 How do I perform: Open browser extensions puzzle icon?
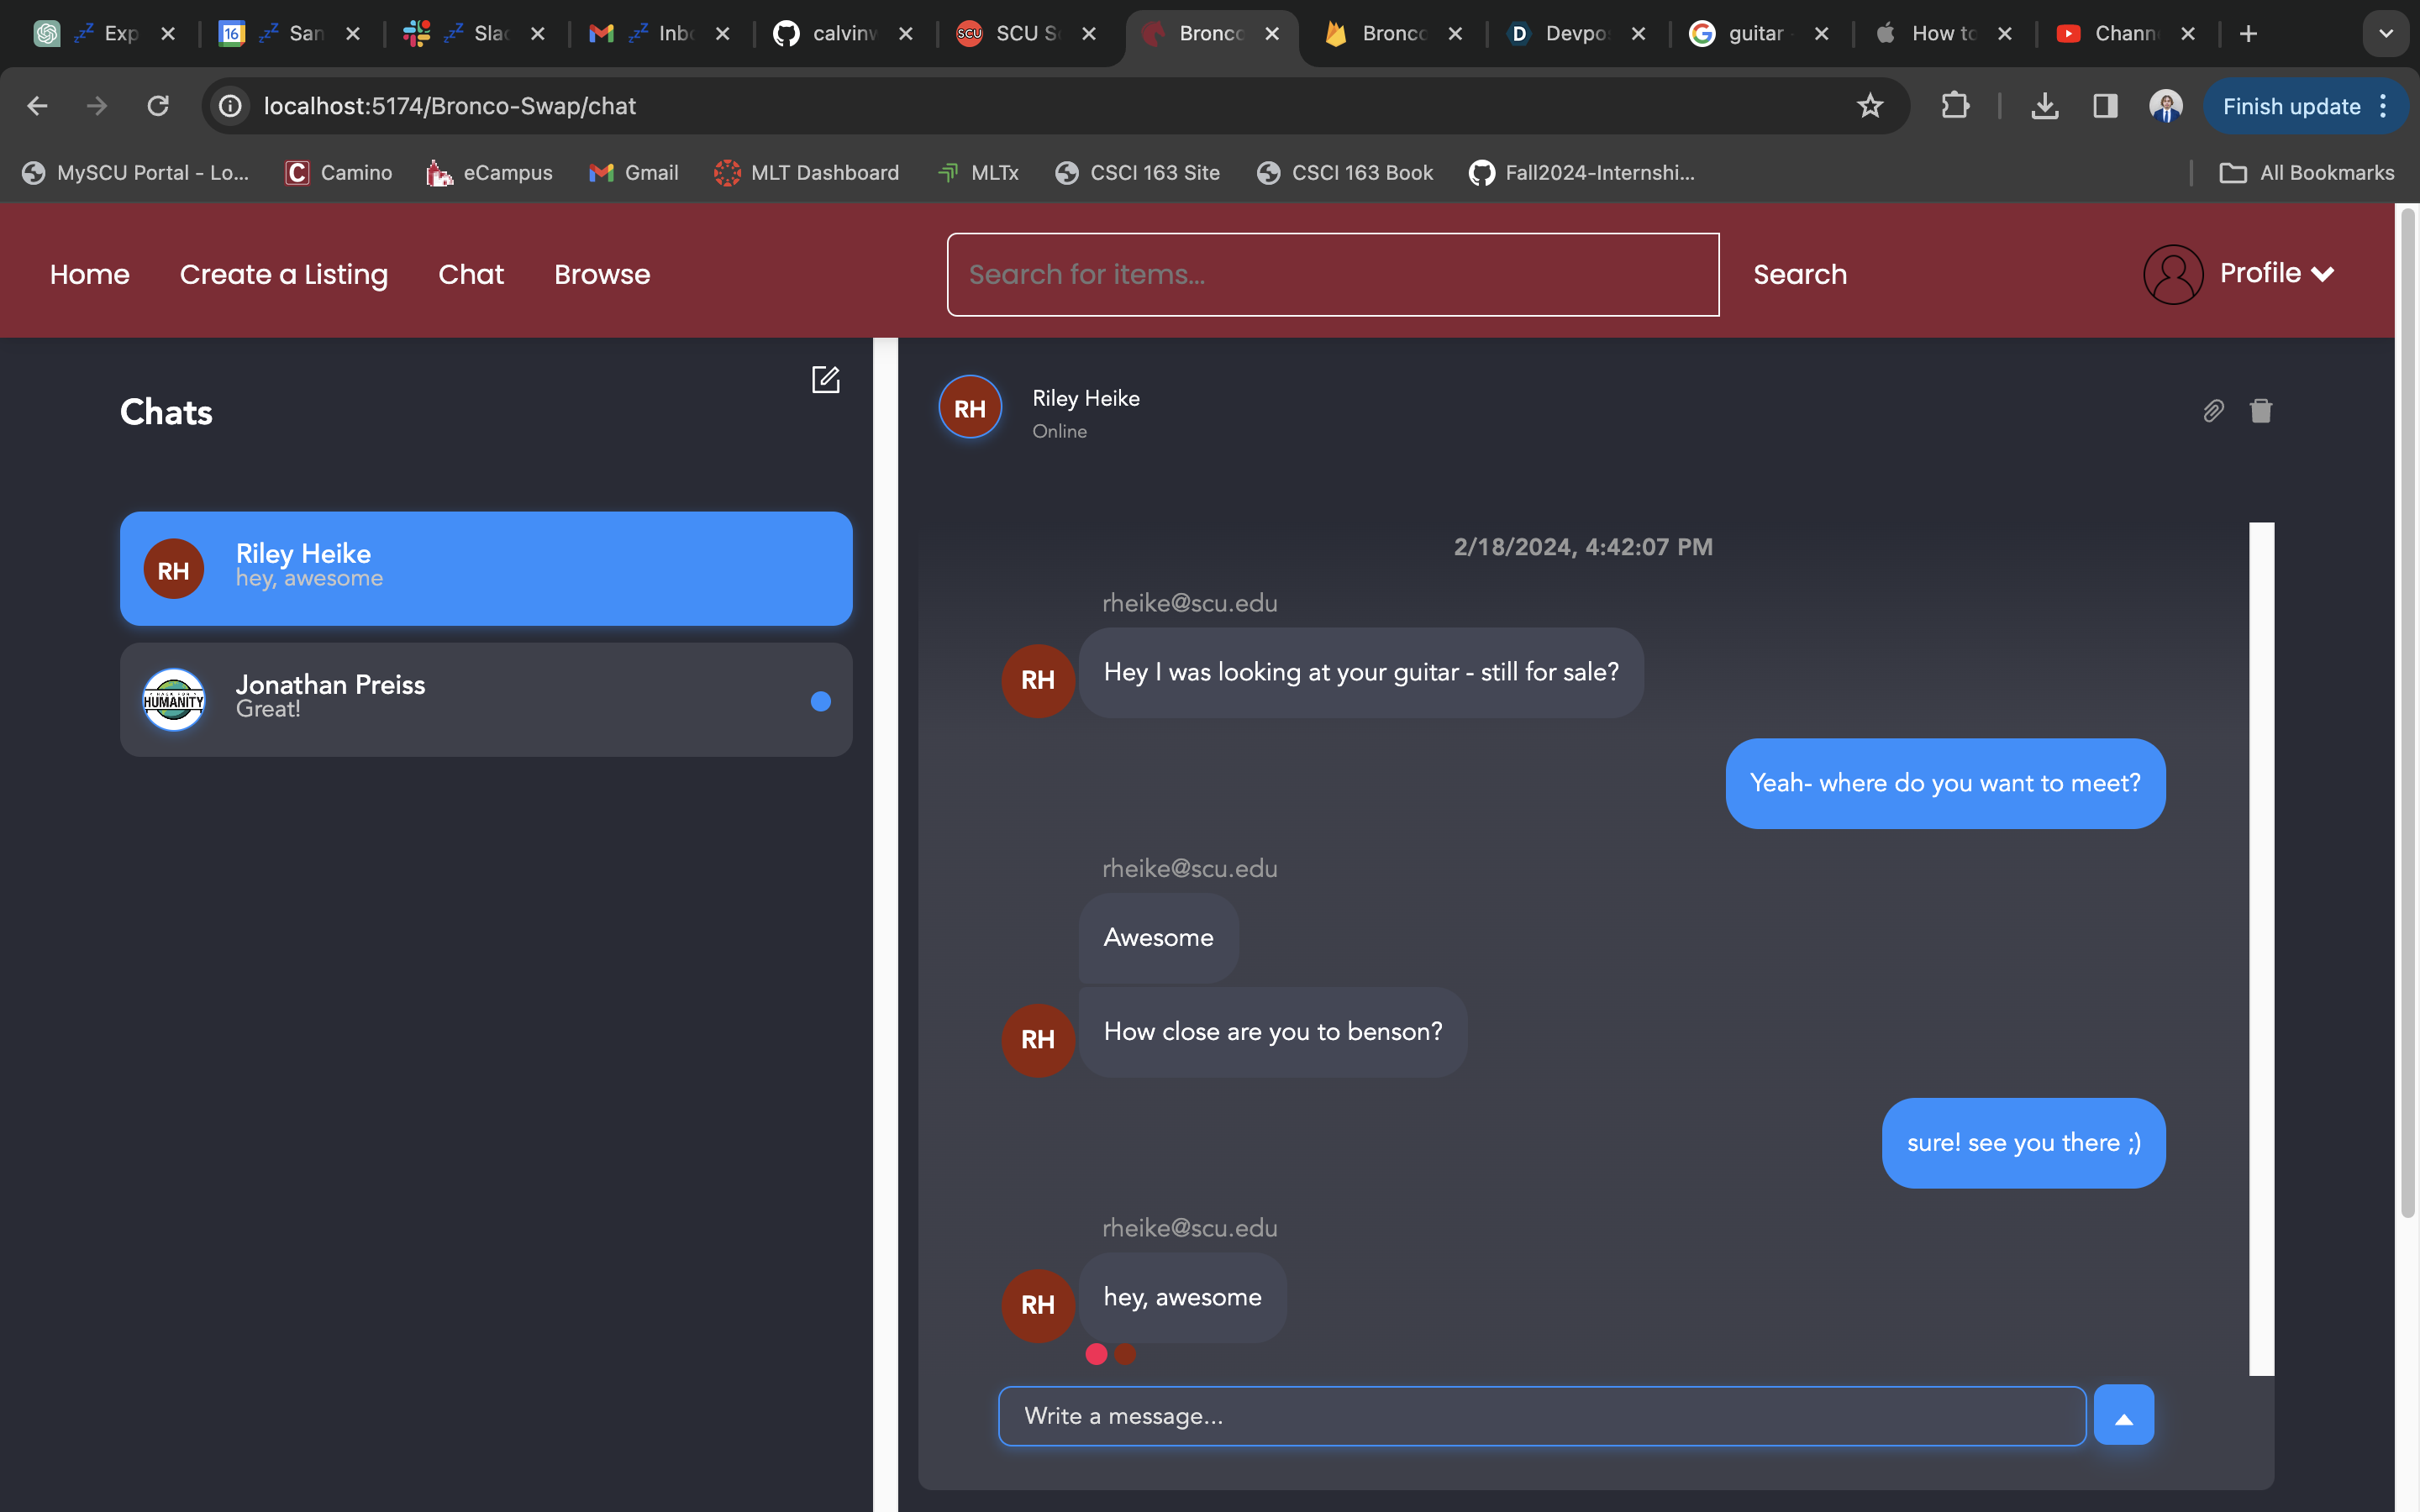[x=1955, y=106]
